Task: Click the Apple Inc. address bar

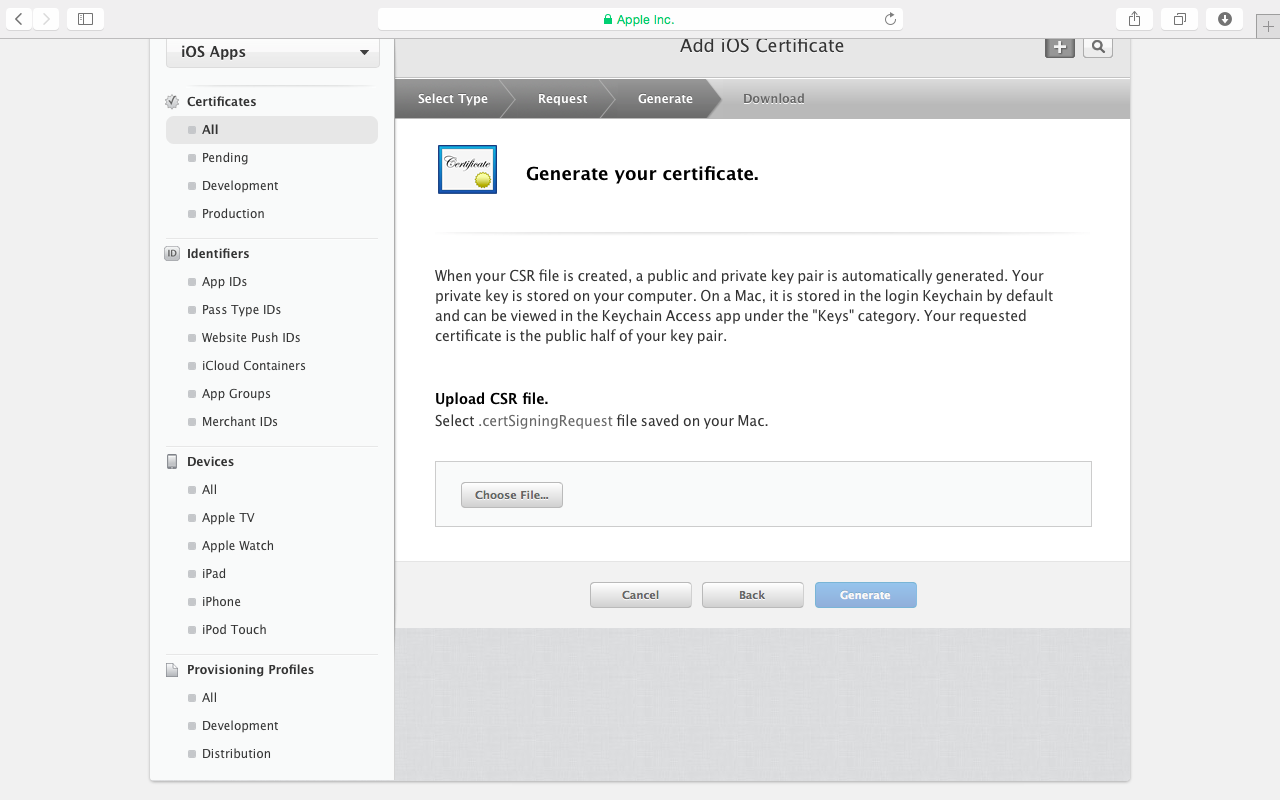Action: (640, 19)
